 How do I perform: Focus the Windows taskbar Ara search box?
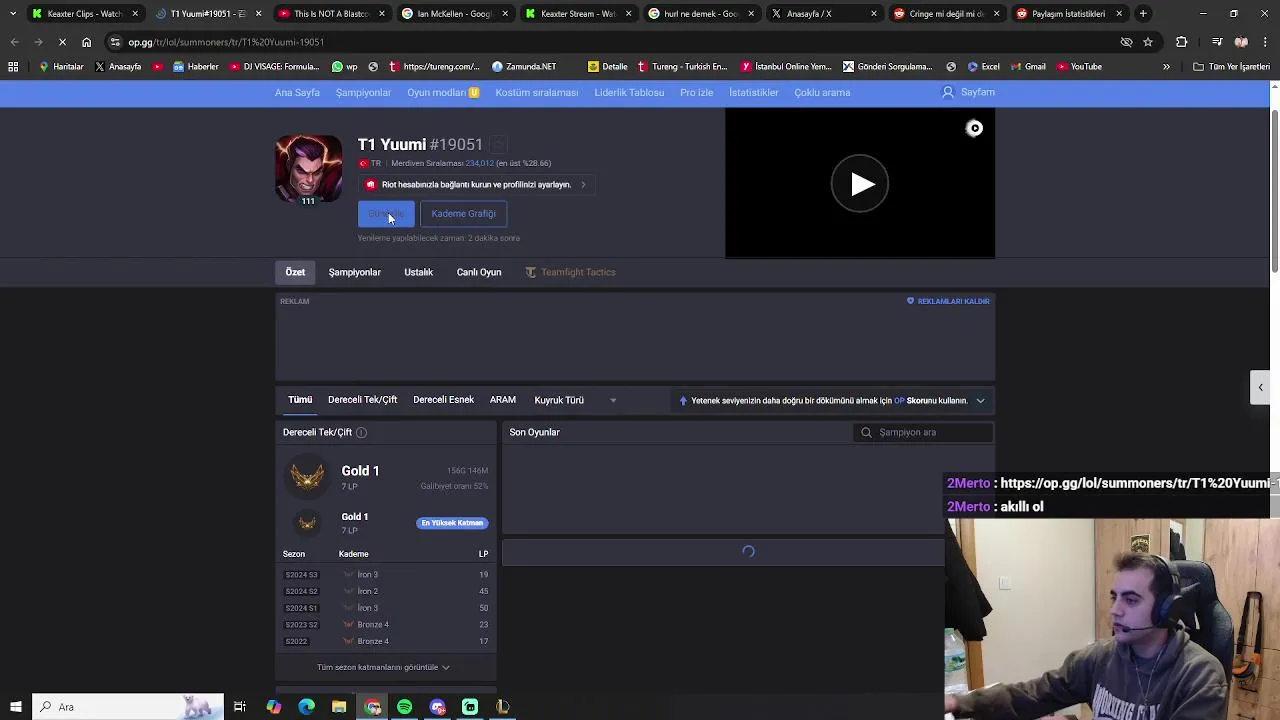(x=128, y=707)
